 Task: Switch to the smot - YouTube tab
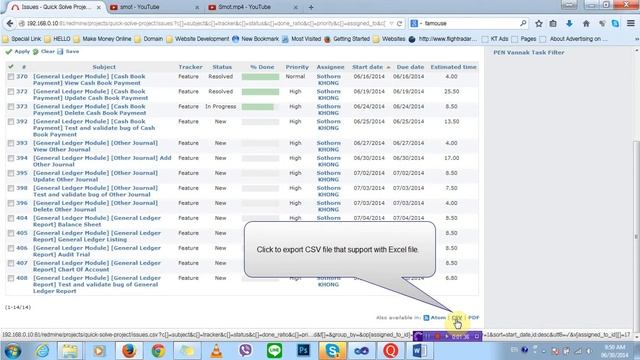pyautogui.click(x=154, y=7)
